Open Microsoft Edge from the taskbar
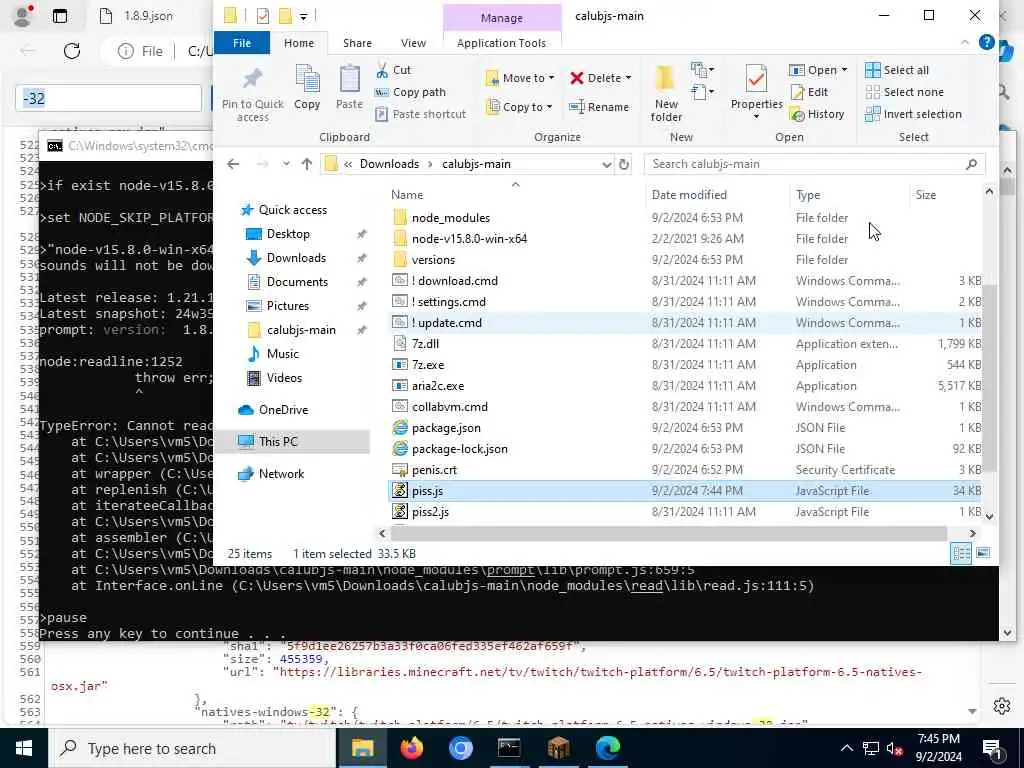Viewport: 1024px width, 768px height. pyautogui.click(x=607, y=748)
